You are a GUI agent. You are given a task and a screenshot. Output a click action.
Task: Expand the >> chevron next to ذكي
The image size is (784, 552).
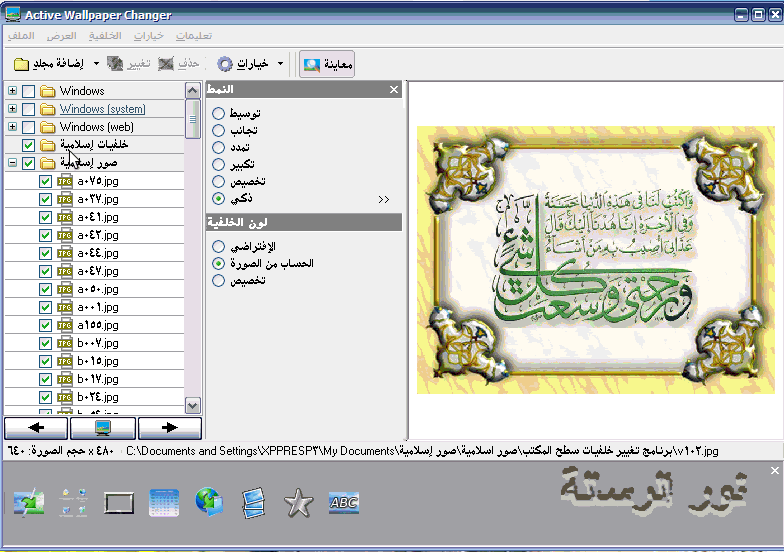384,200
